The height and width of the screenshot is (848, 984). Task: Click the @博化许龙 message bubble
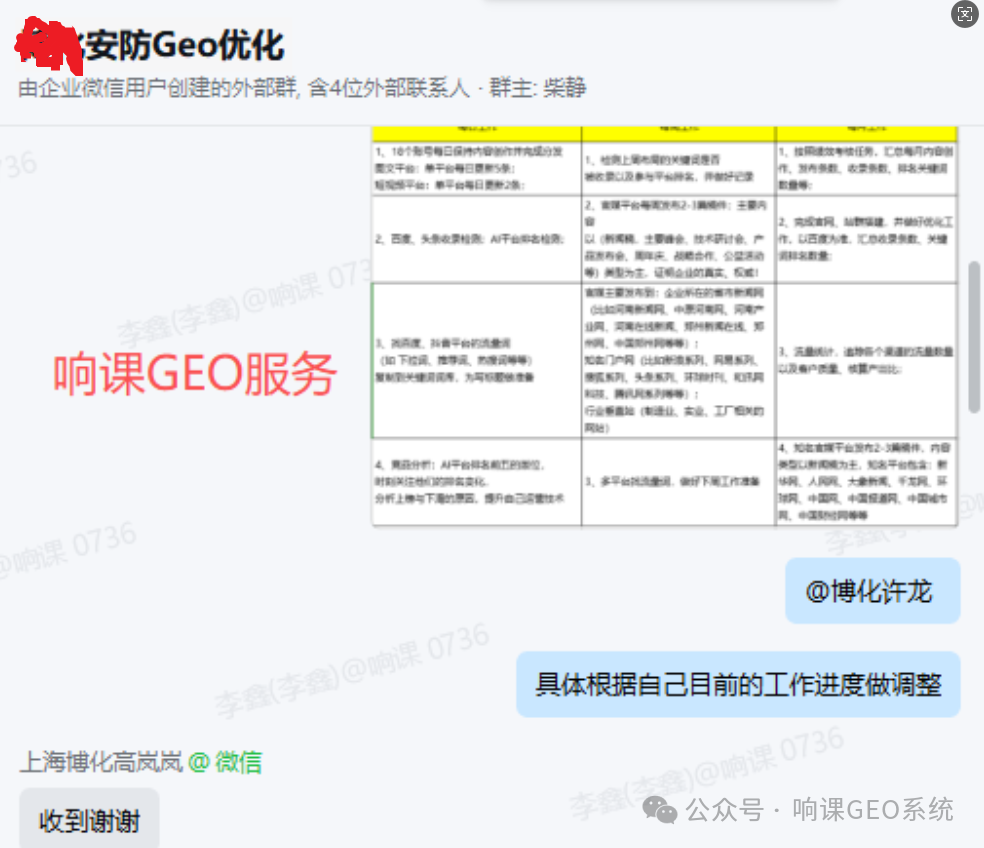pos(872,591)
